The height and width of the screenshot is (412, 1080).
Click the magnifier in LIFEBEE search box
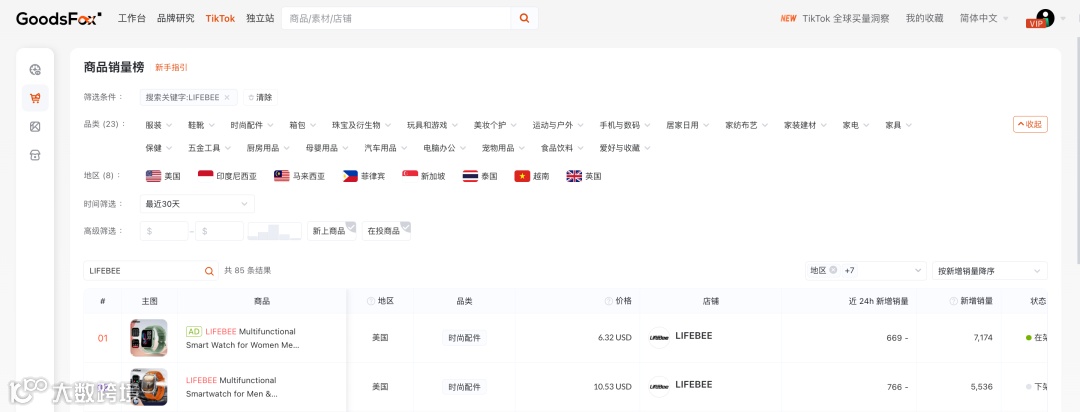point(209,271)
